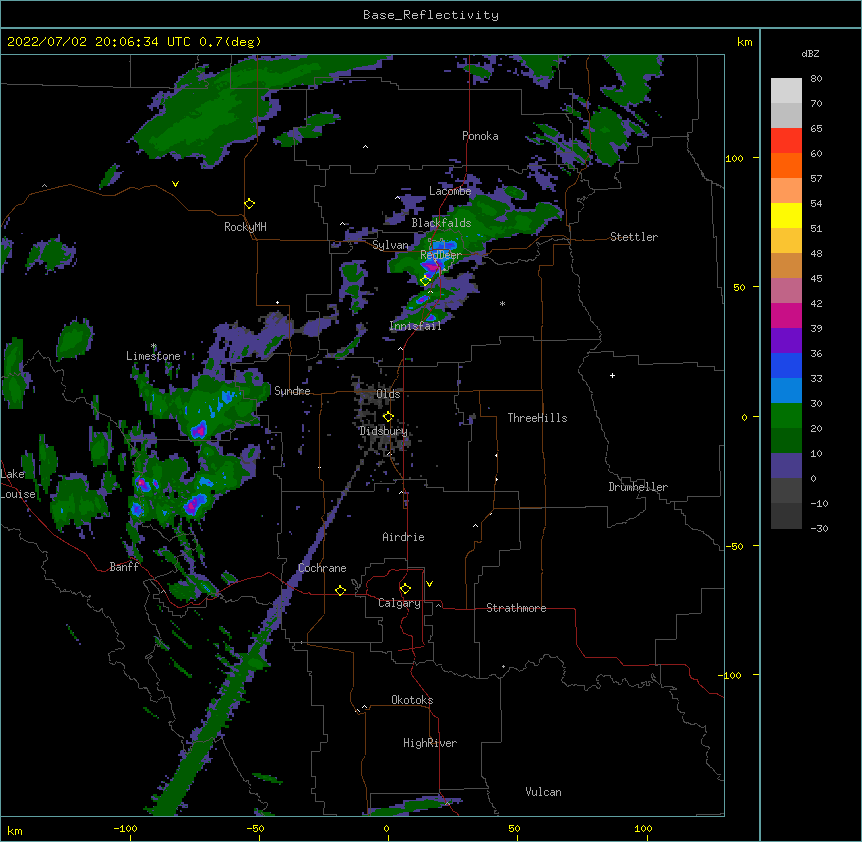
Task: Click the dBZ legend heading
Action: (x=810, y=54)
